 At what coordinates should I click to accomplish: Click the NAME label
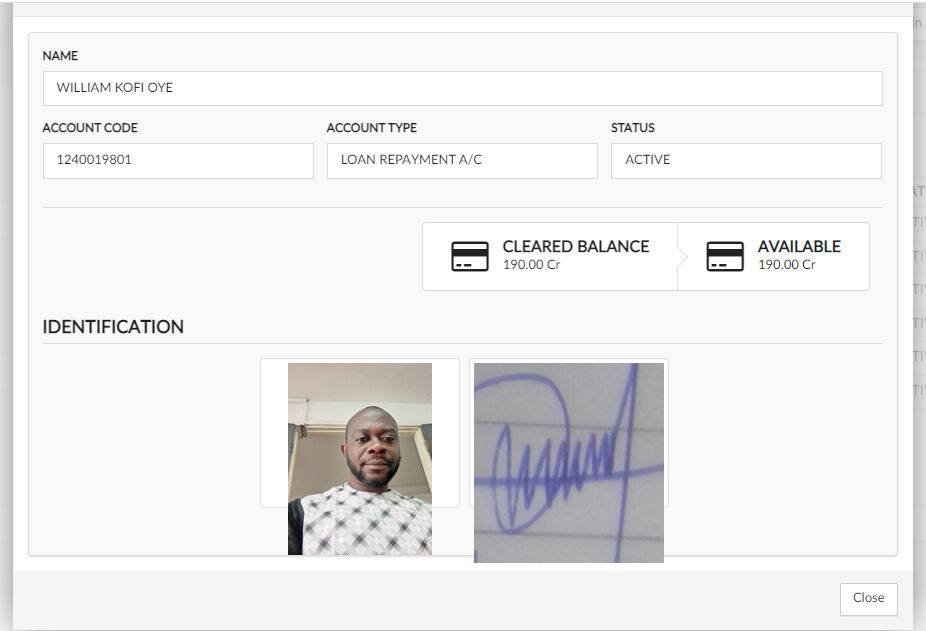[x=60, y=56]
